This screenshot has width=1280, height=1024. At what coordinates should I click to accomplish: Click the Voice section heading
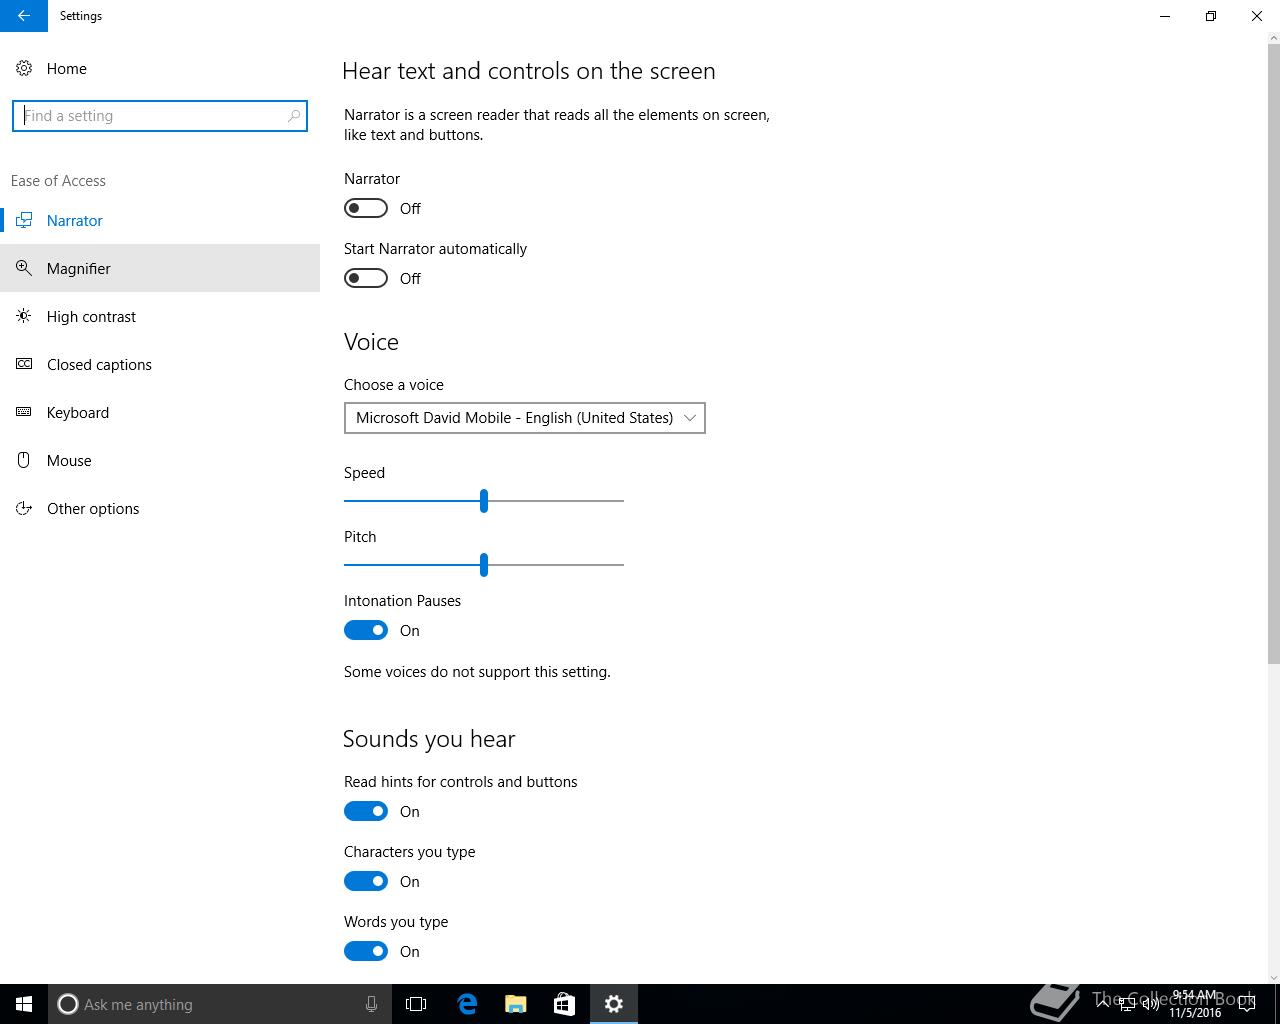coord(371,342)
